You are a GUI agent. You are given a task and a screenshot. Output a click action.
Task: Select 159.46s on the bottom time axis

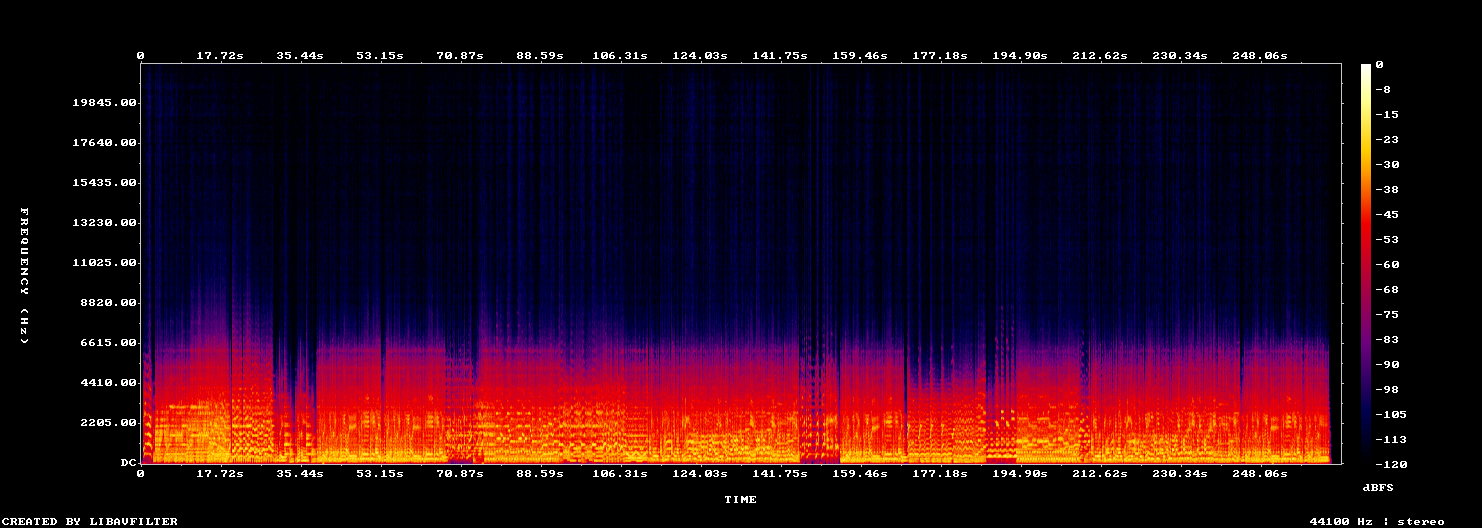pos(860,473)
